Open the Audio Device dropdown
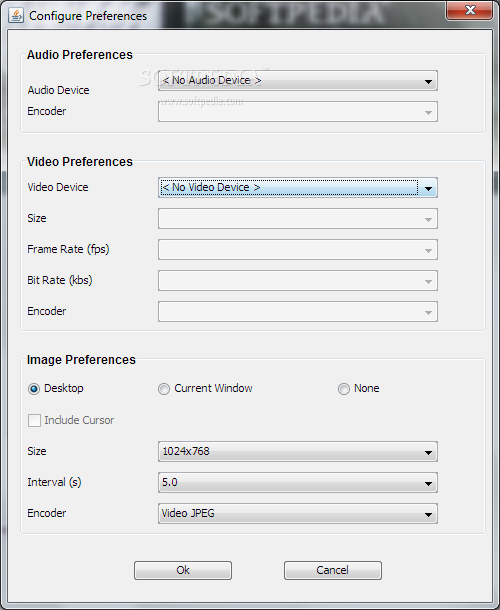500x610 pixels. 298,81
